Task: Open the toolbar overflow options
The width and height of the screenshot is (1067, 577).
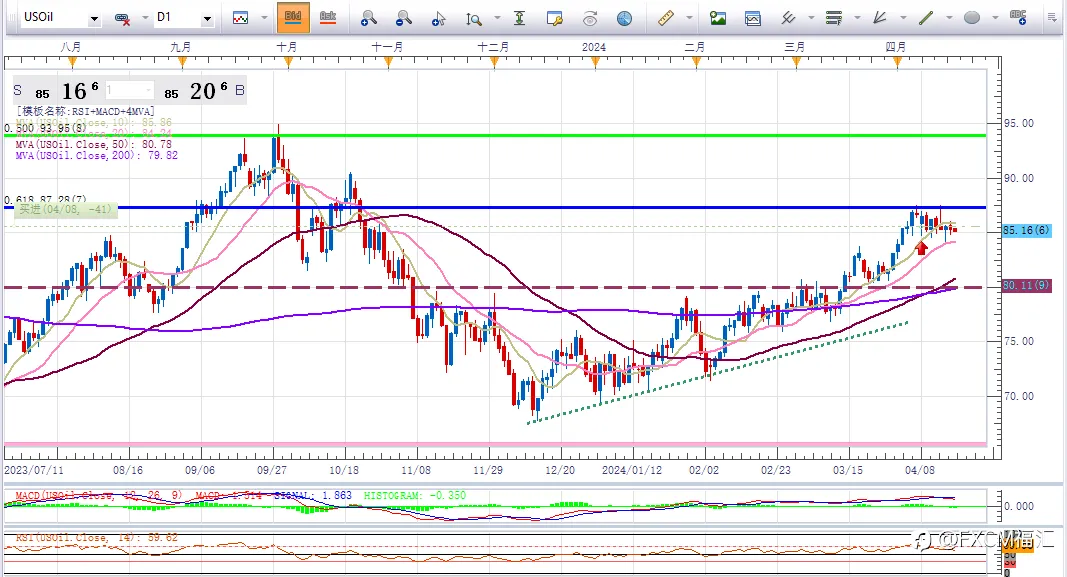Action: [1052, 18]
